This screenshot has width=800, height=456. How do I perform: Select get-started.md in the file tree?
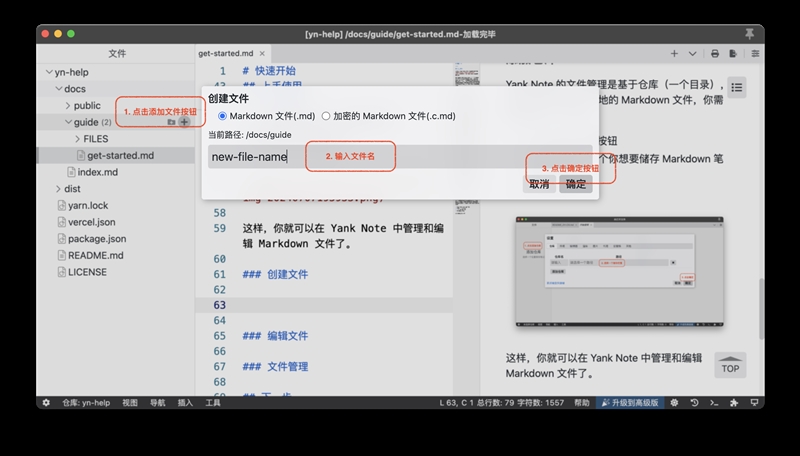click(120, 155)
